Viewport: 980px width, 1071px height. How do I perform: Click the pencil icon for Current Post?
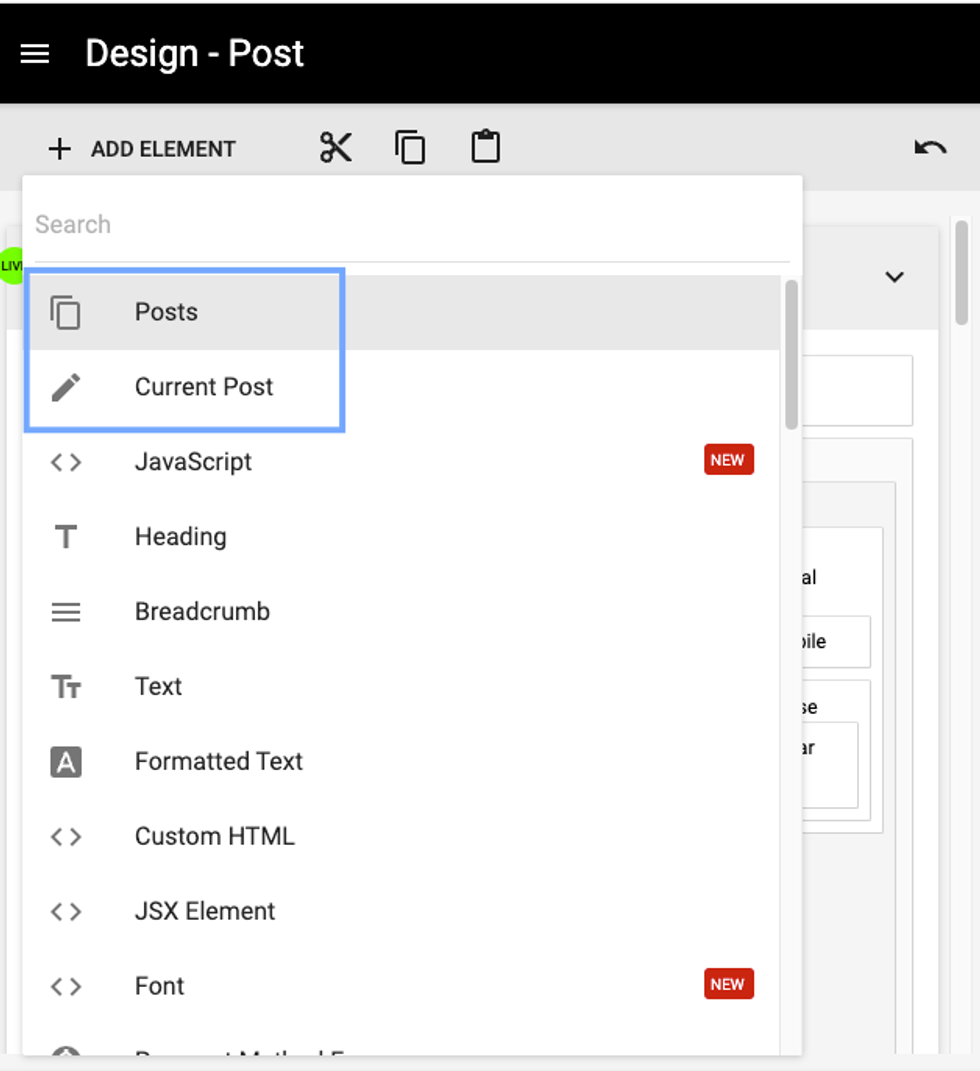(66, 387)
